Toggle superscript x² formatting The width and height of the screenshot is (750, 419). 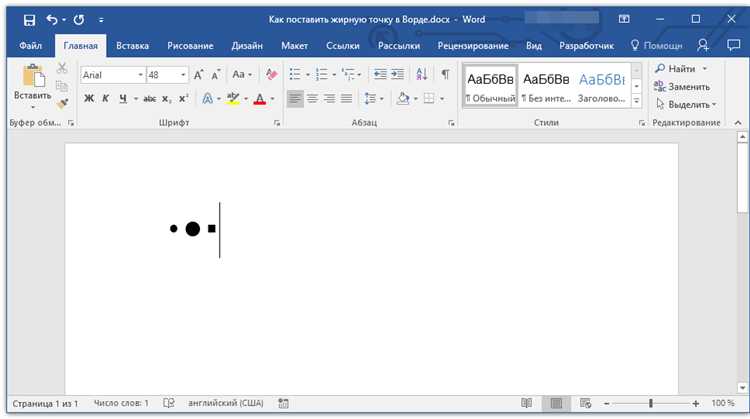(183, 99)
